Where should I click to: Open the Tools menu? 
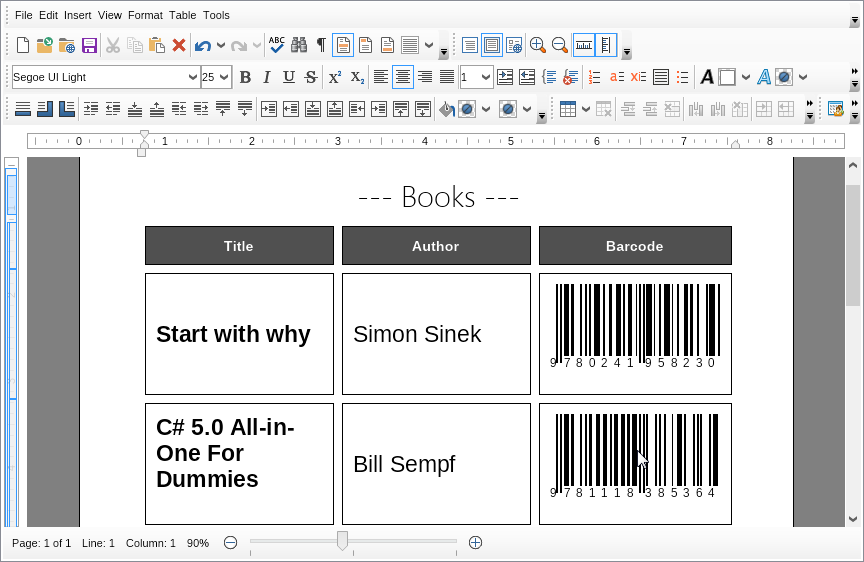[x=216, y=15]
